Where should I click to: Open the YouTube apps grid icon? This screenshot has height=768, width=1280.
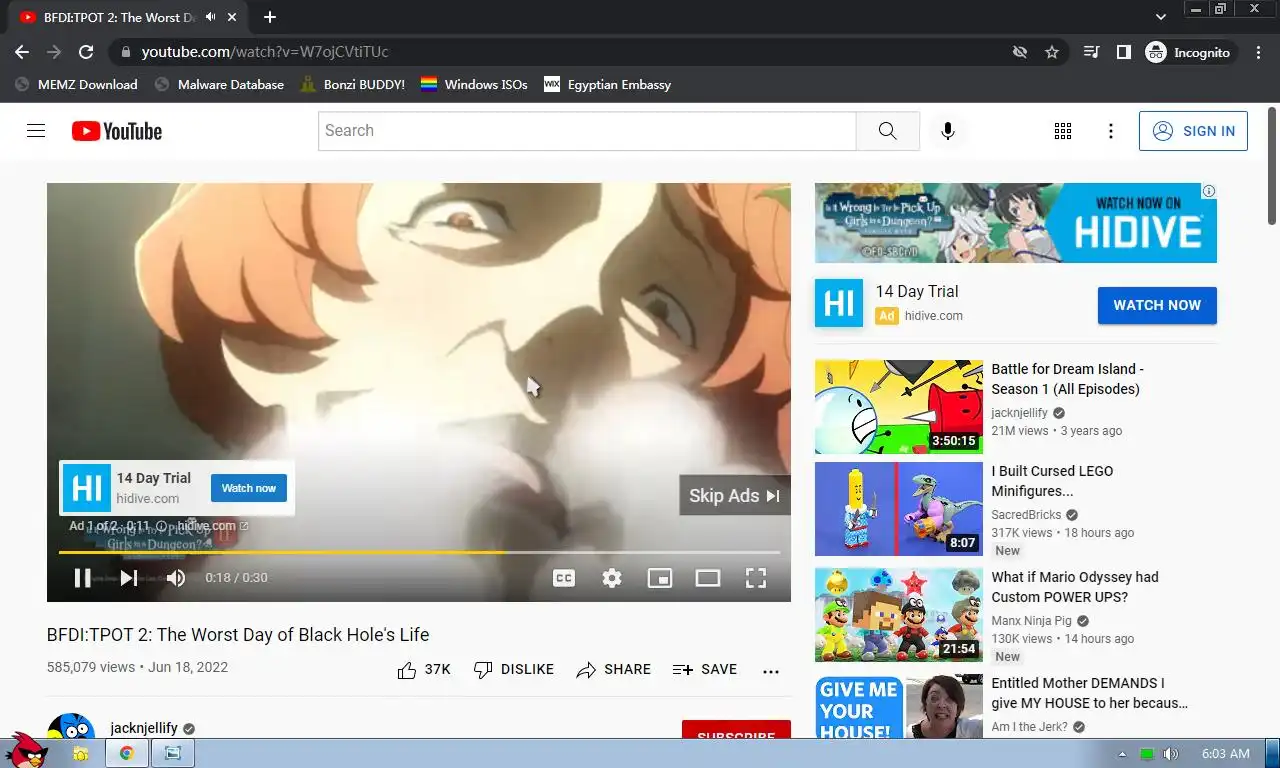point(1063,131)
